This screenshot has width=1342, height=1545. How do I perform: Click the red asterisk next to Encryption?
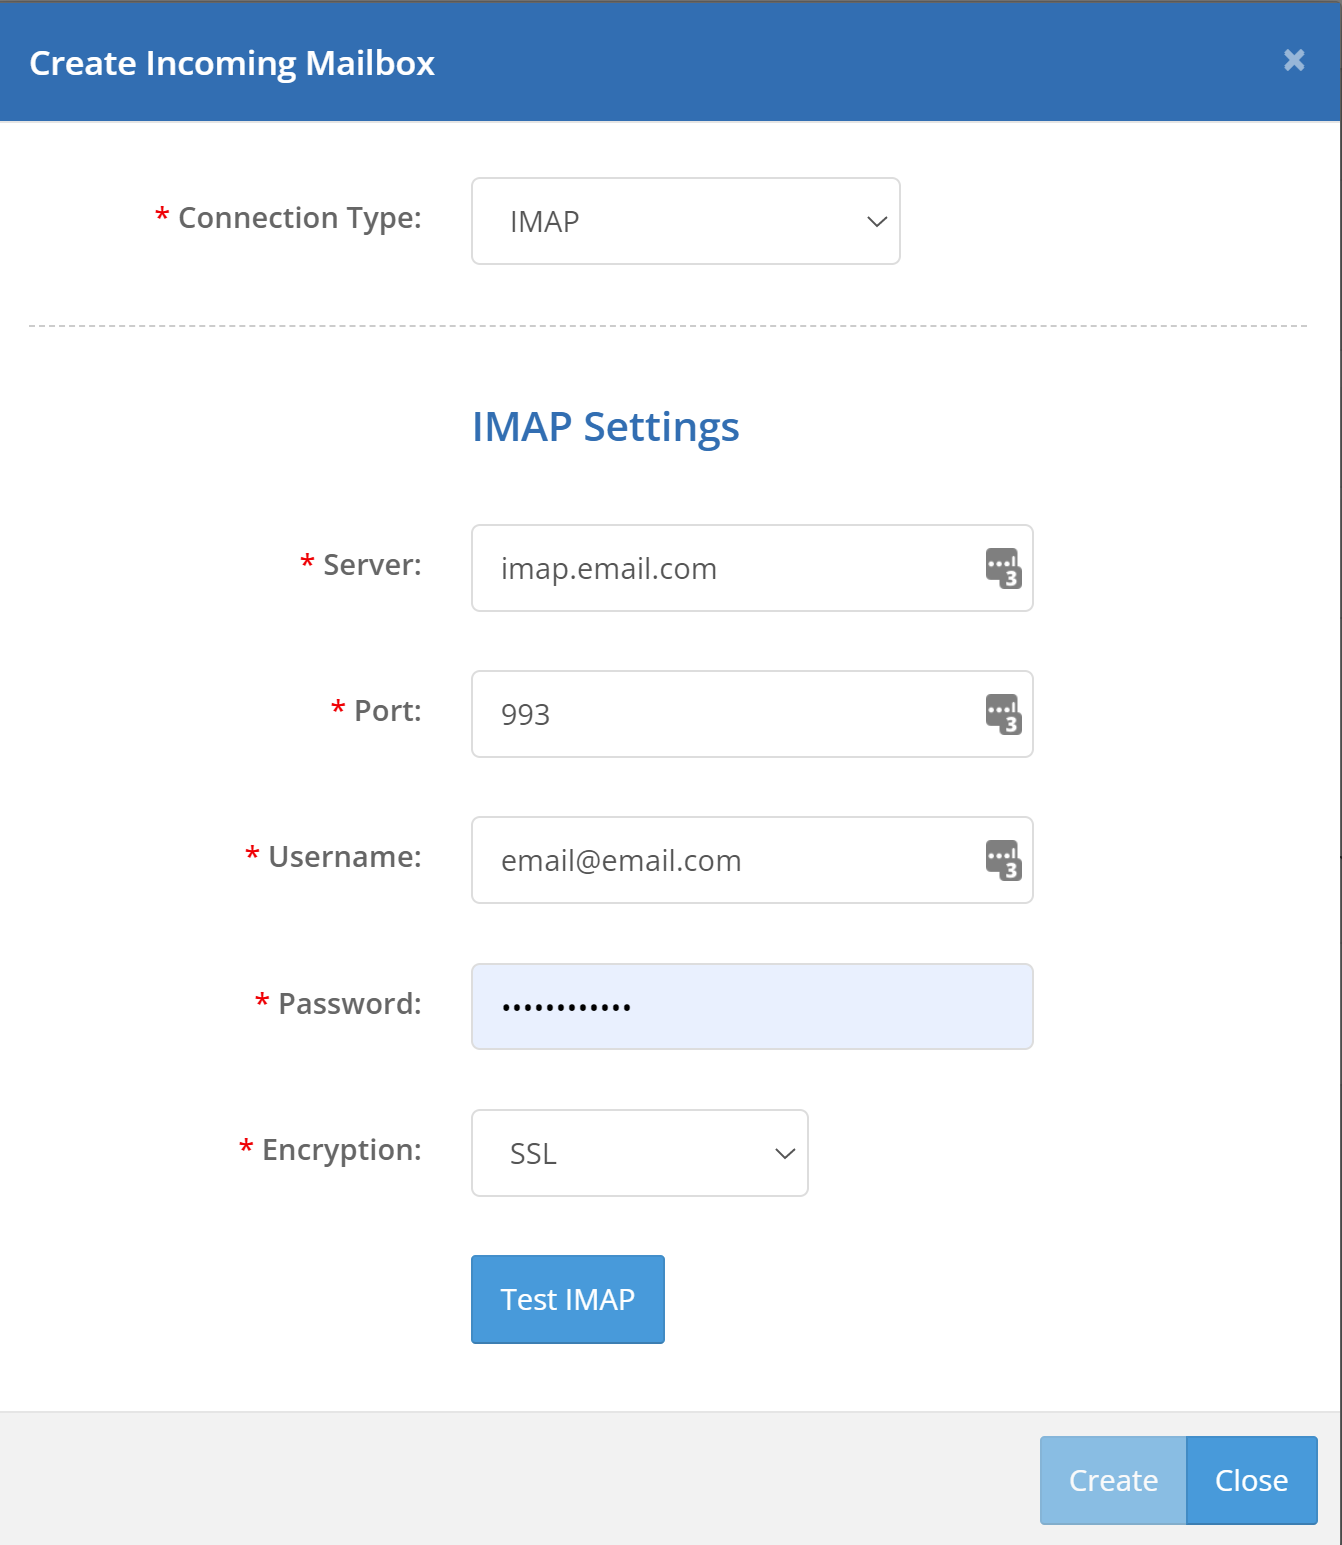[246, 1150]
